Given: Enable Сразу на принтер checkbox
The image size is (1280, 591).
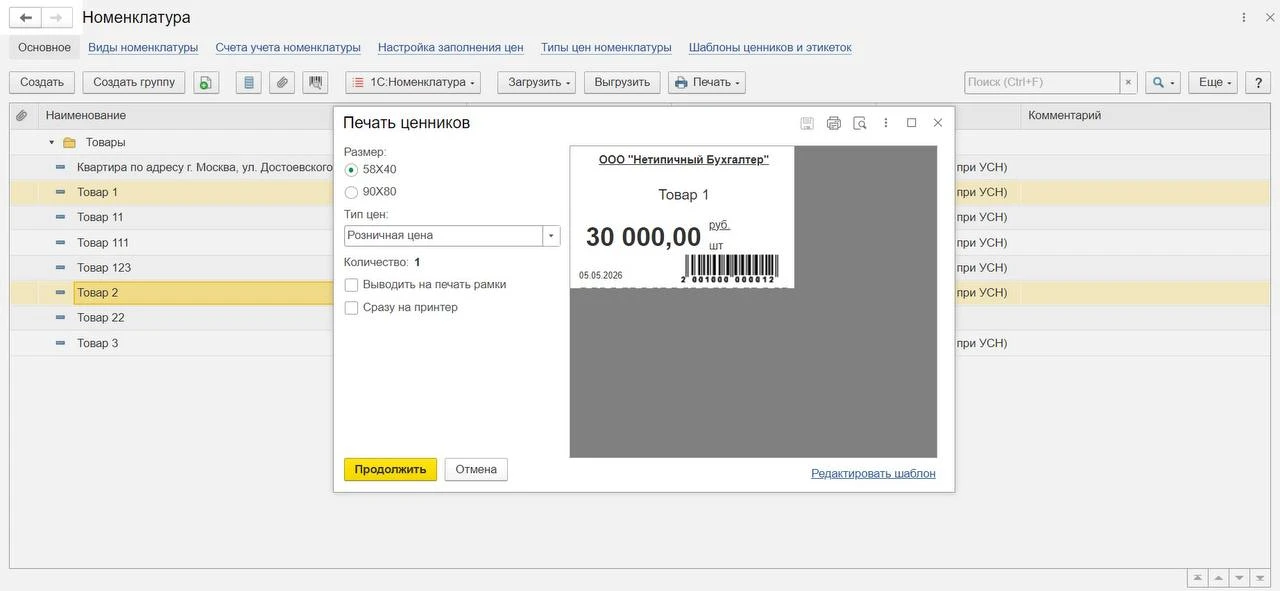Looking at the screenshot, I should coord(351,308).
